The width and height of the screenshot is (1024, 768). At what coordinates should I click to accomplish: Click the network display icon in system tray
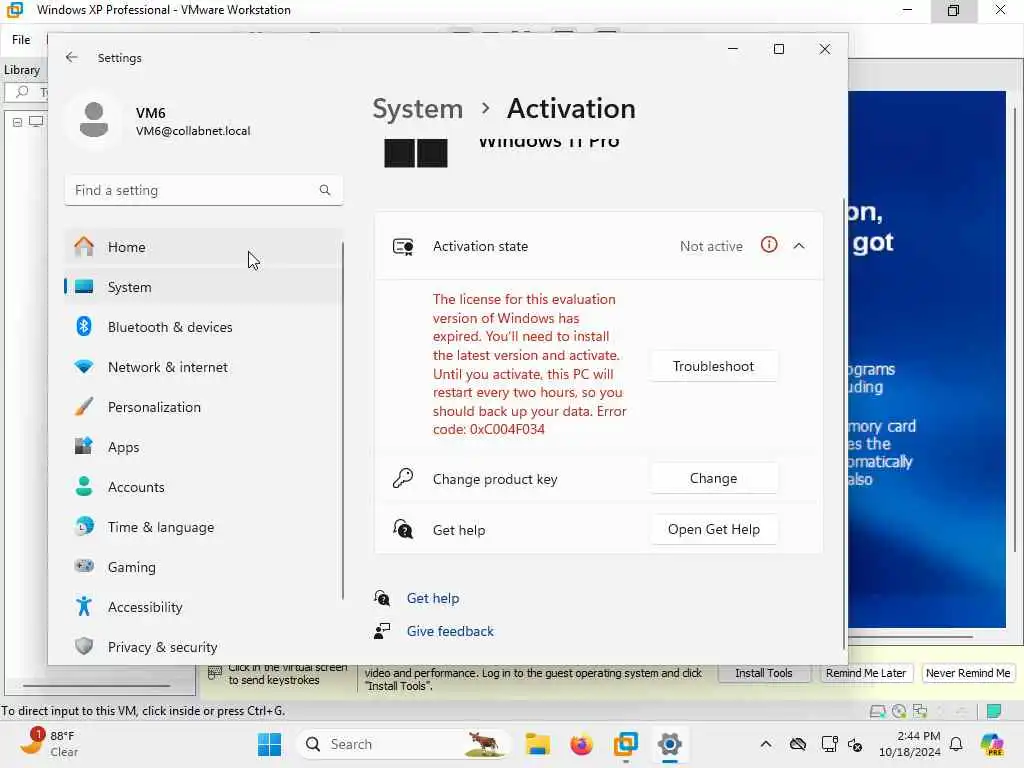[x=829, y=744]
